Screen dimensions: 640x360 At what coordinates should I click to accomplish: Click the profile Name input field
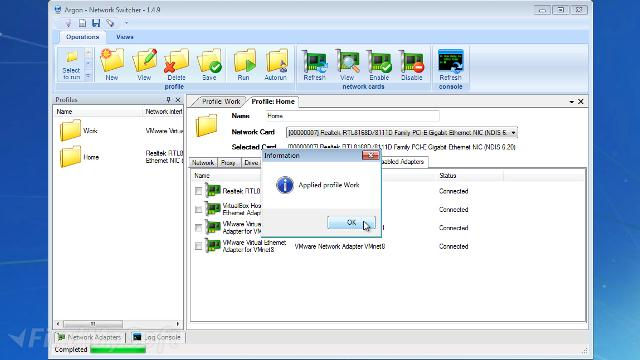352,116
